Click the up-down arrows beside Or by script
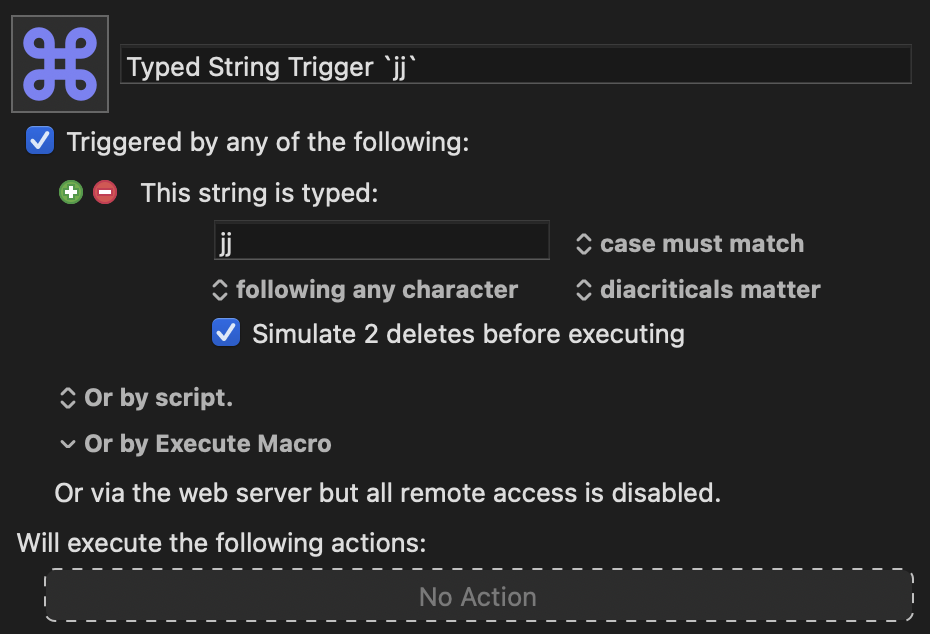This screenshot has height=634, width=930. click(x=68, y=398)
